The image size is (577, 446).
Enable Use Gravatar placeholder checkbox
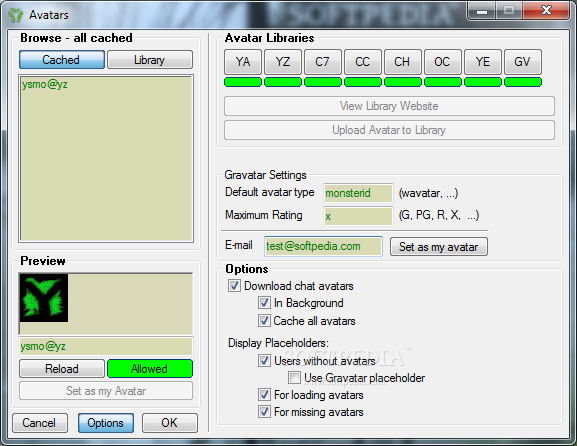click(294, 378)
